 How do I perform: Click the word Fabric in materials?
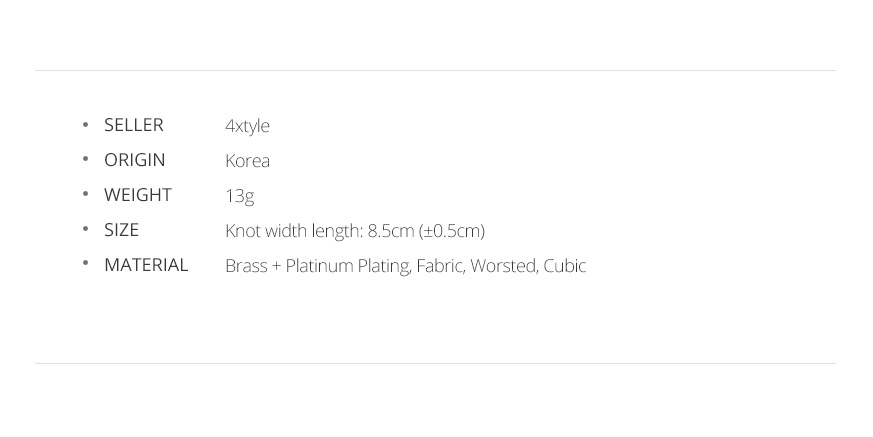click(x=439, y=266)
